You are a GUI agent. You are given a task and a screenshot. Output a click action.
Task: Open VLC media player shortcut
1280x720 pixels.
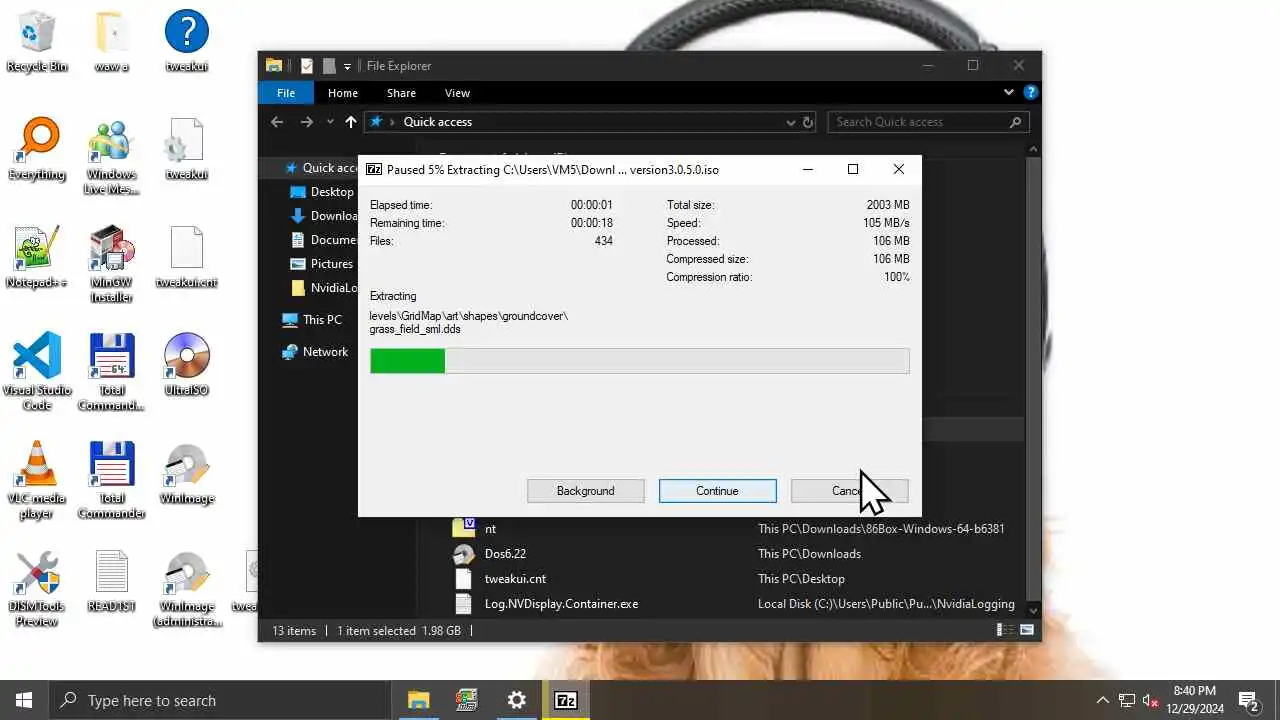tap(37, 480)
